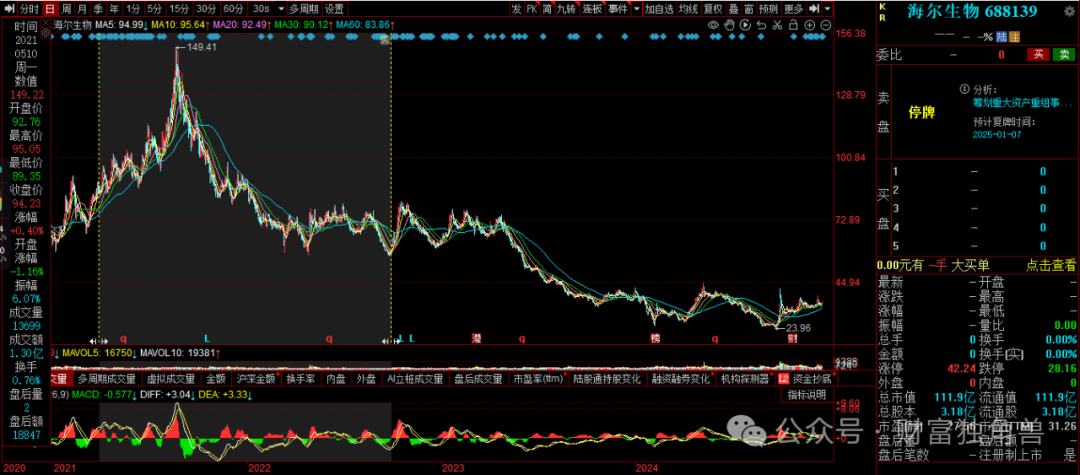Click the green 卖 sell button

[x=1063, y=54]
